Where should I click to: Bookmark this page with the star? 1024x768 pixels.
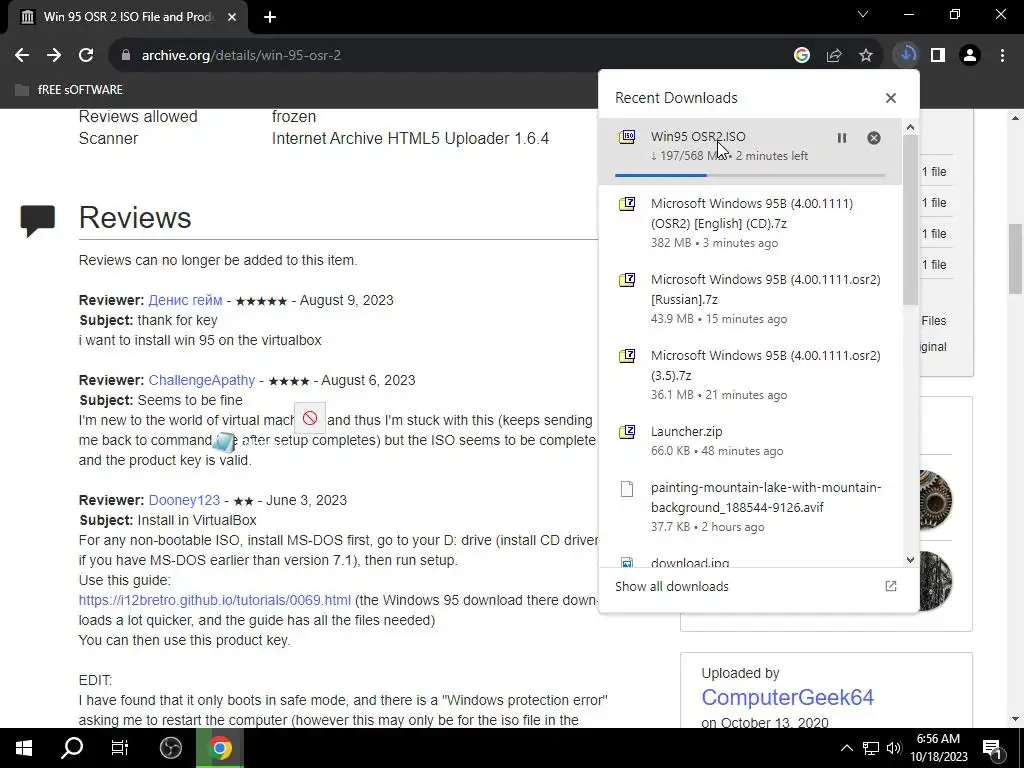click(866, 56)
